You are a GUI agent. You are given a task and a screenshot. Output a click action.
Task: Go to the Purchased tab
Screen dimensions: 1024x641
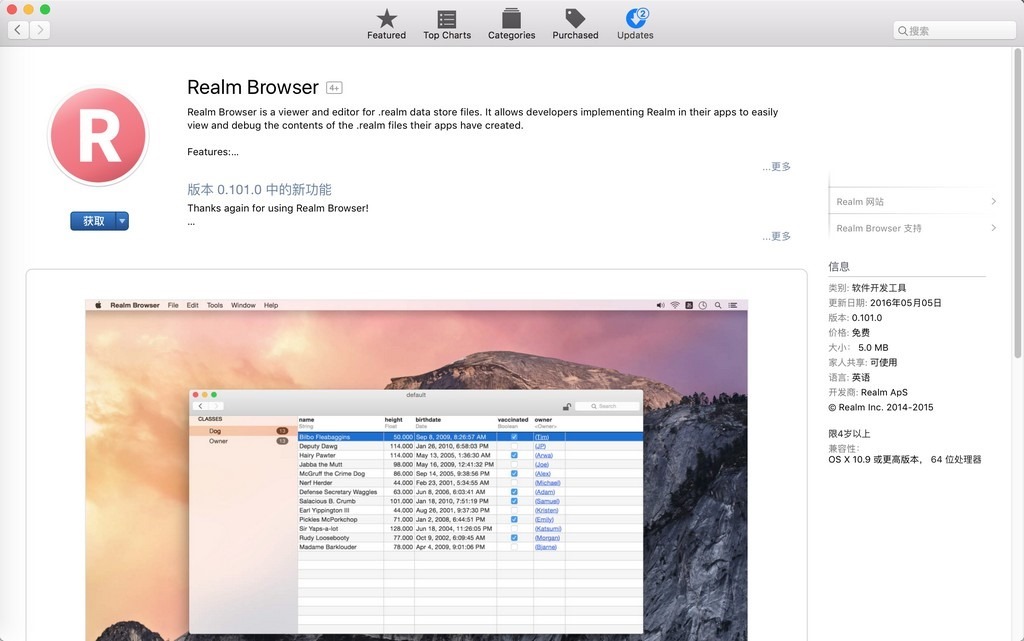[x=575, y=25]
